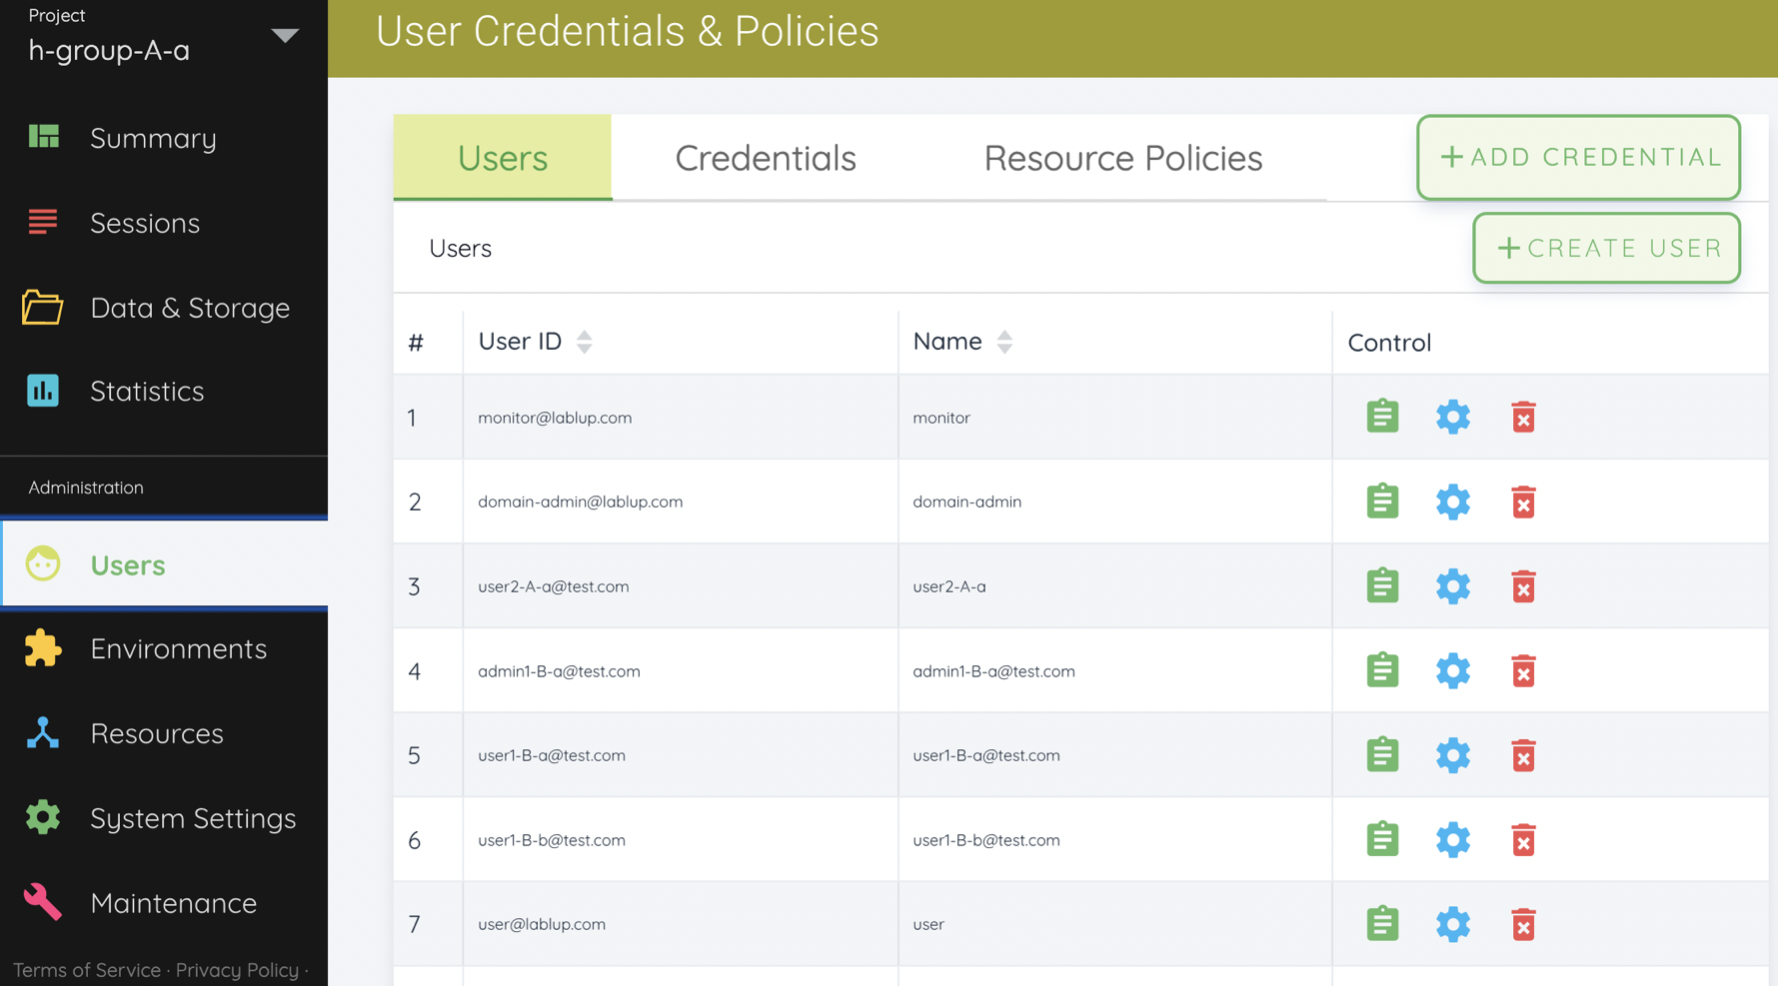This screenshot has height=986, width=1778.
Task: Click trash icon for domain-admin@lablup.com
Action: [x=1523, y=502]
